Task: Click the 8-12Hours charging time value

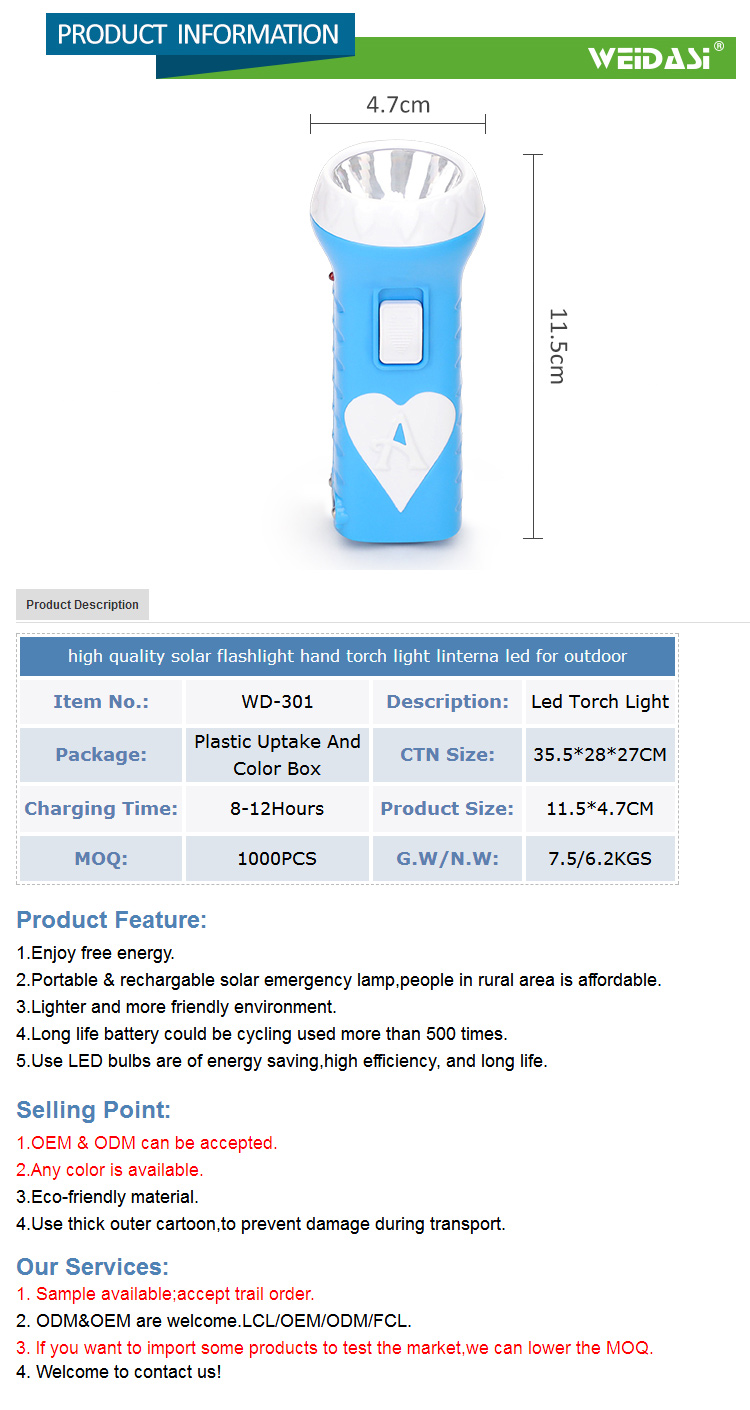Action: pyautogui.click(x=277, y=809)
